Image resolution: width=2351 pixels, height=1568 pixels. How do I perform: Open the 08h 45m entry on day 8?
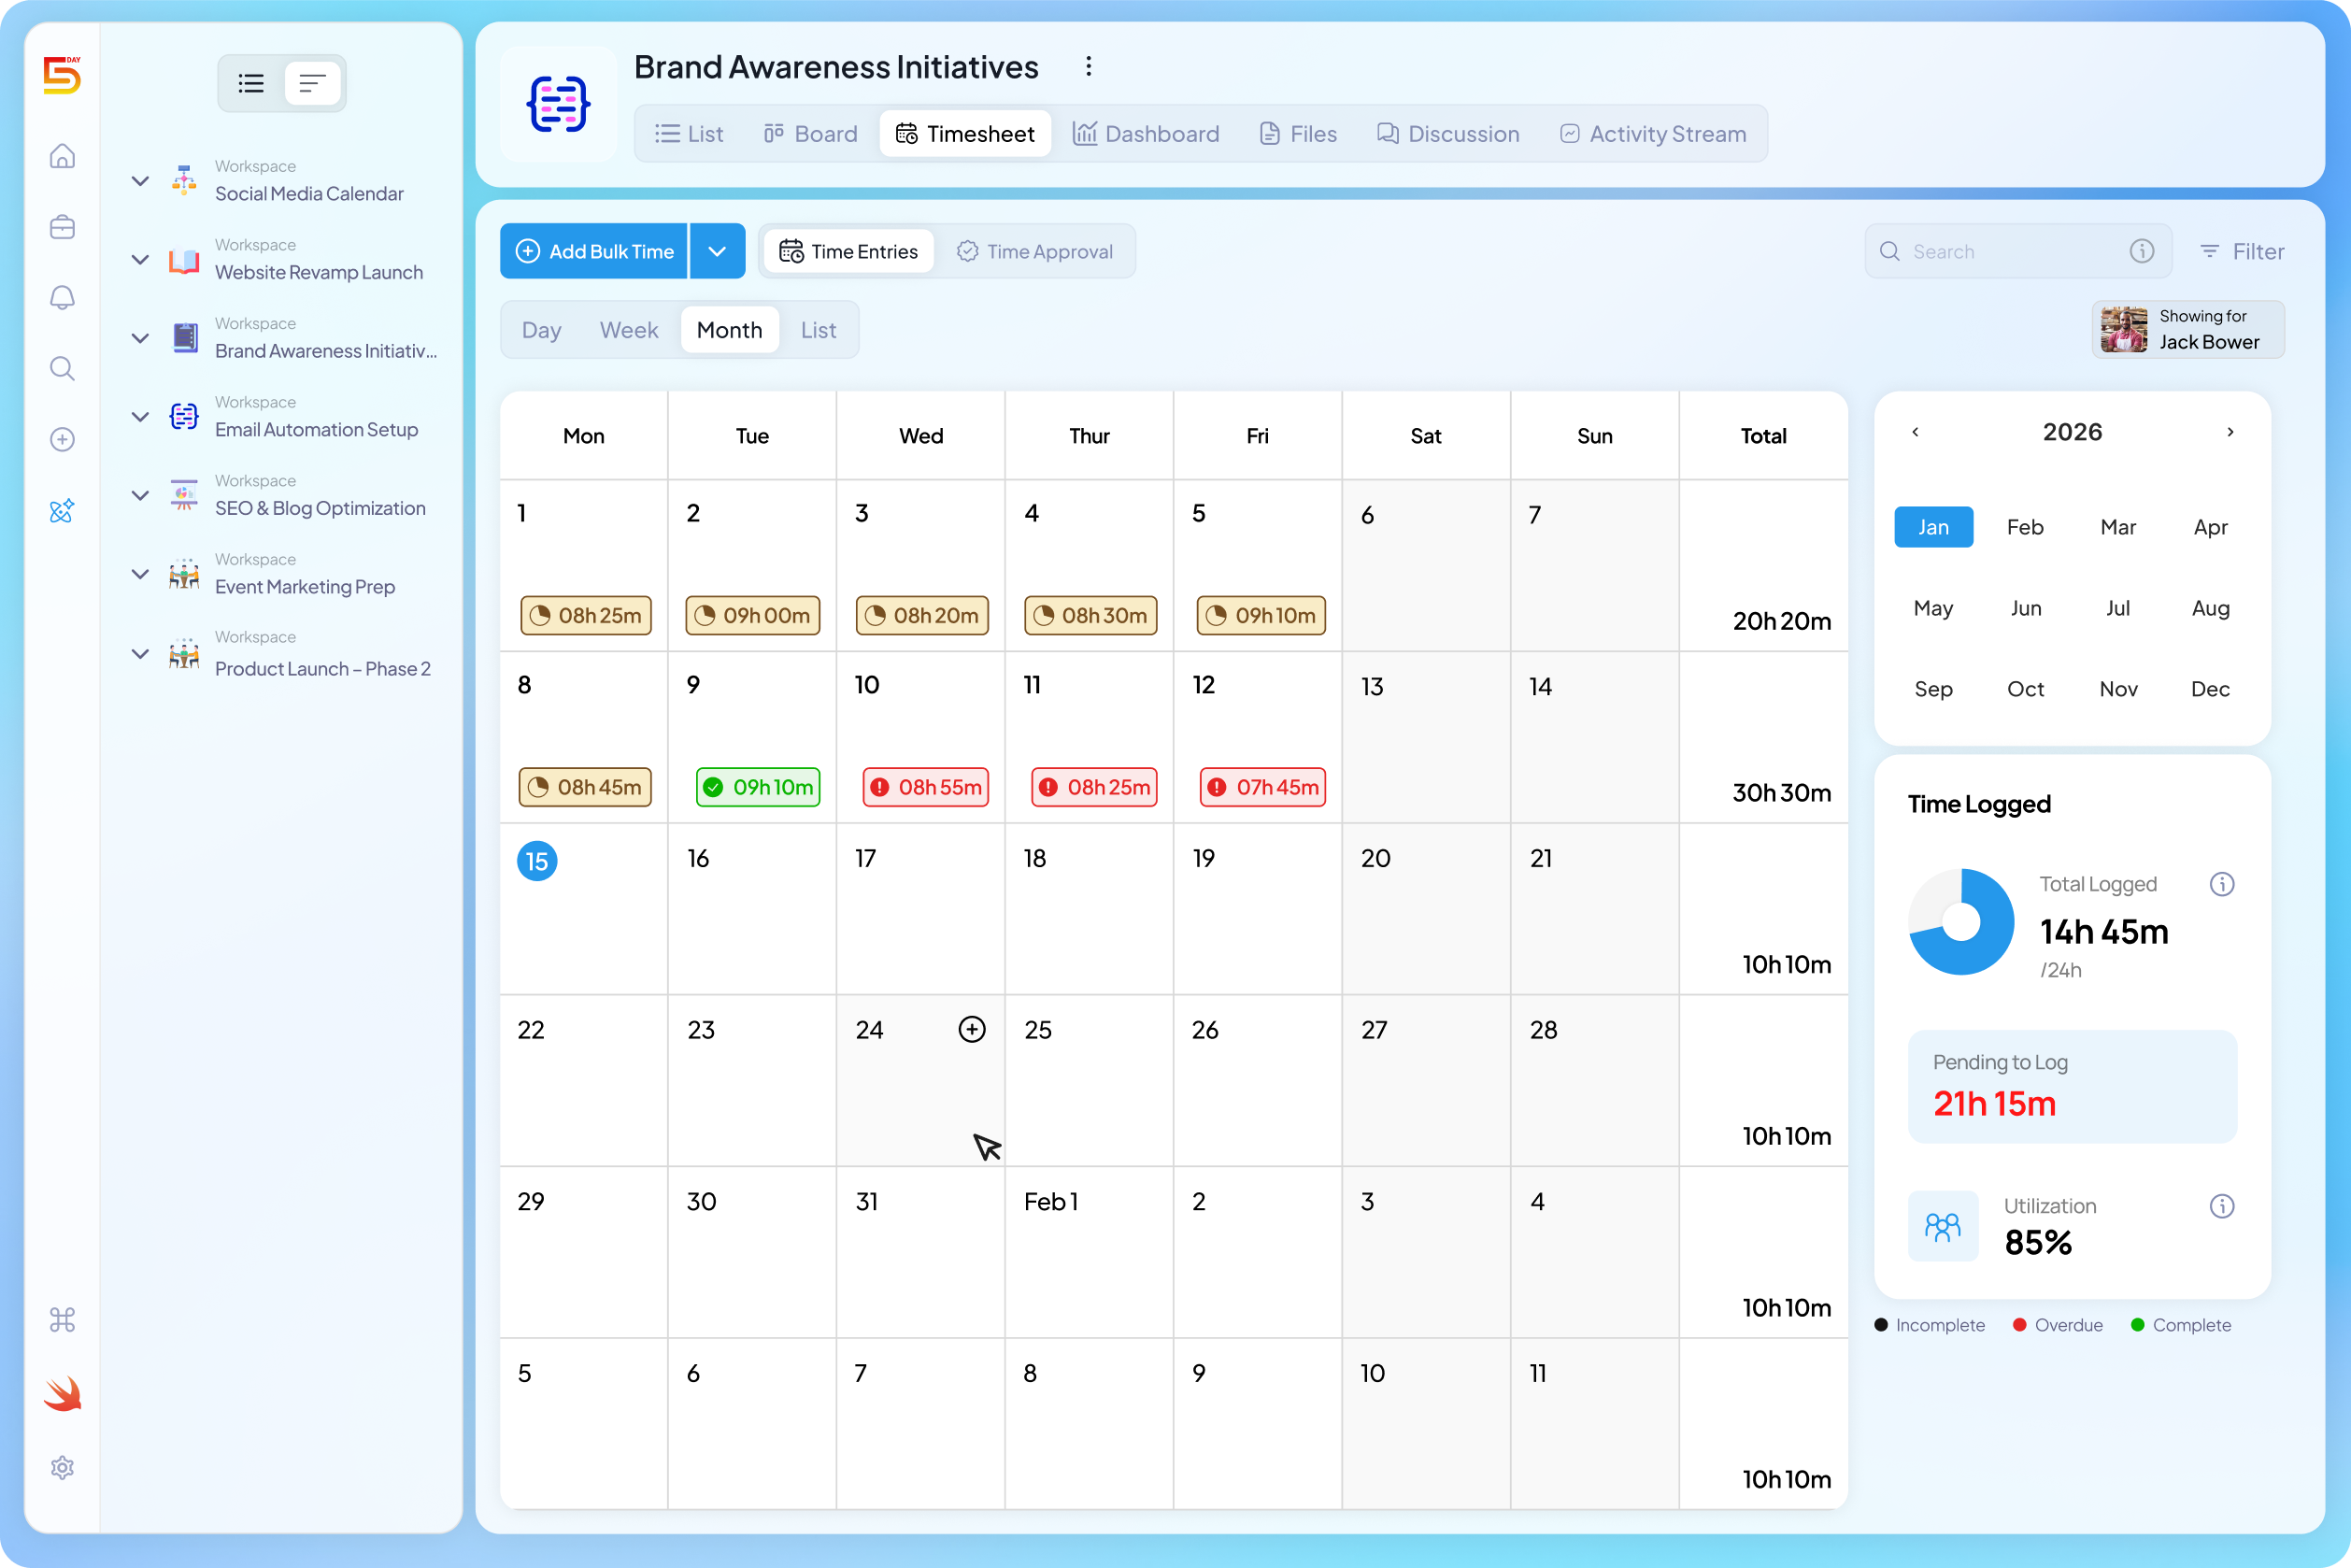585,787
